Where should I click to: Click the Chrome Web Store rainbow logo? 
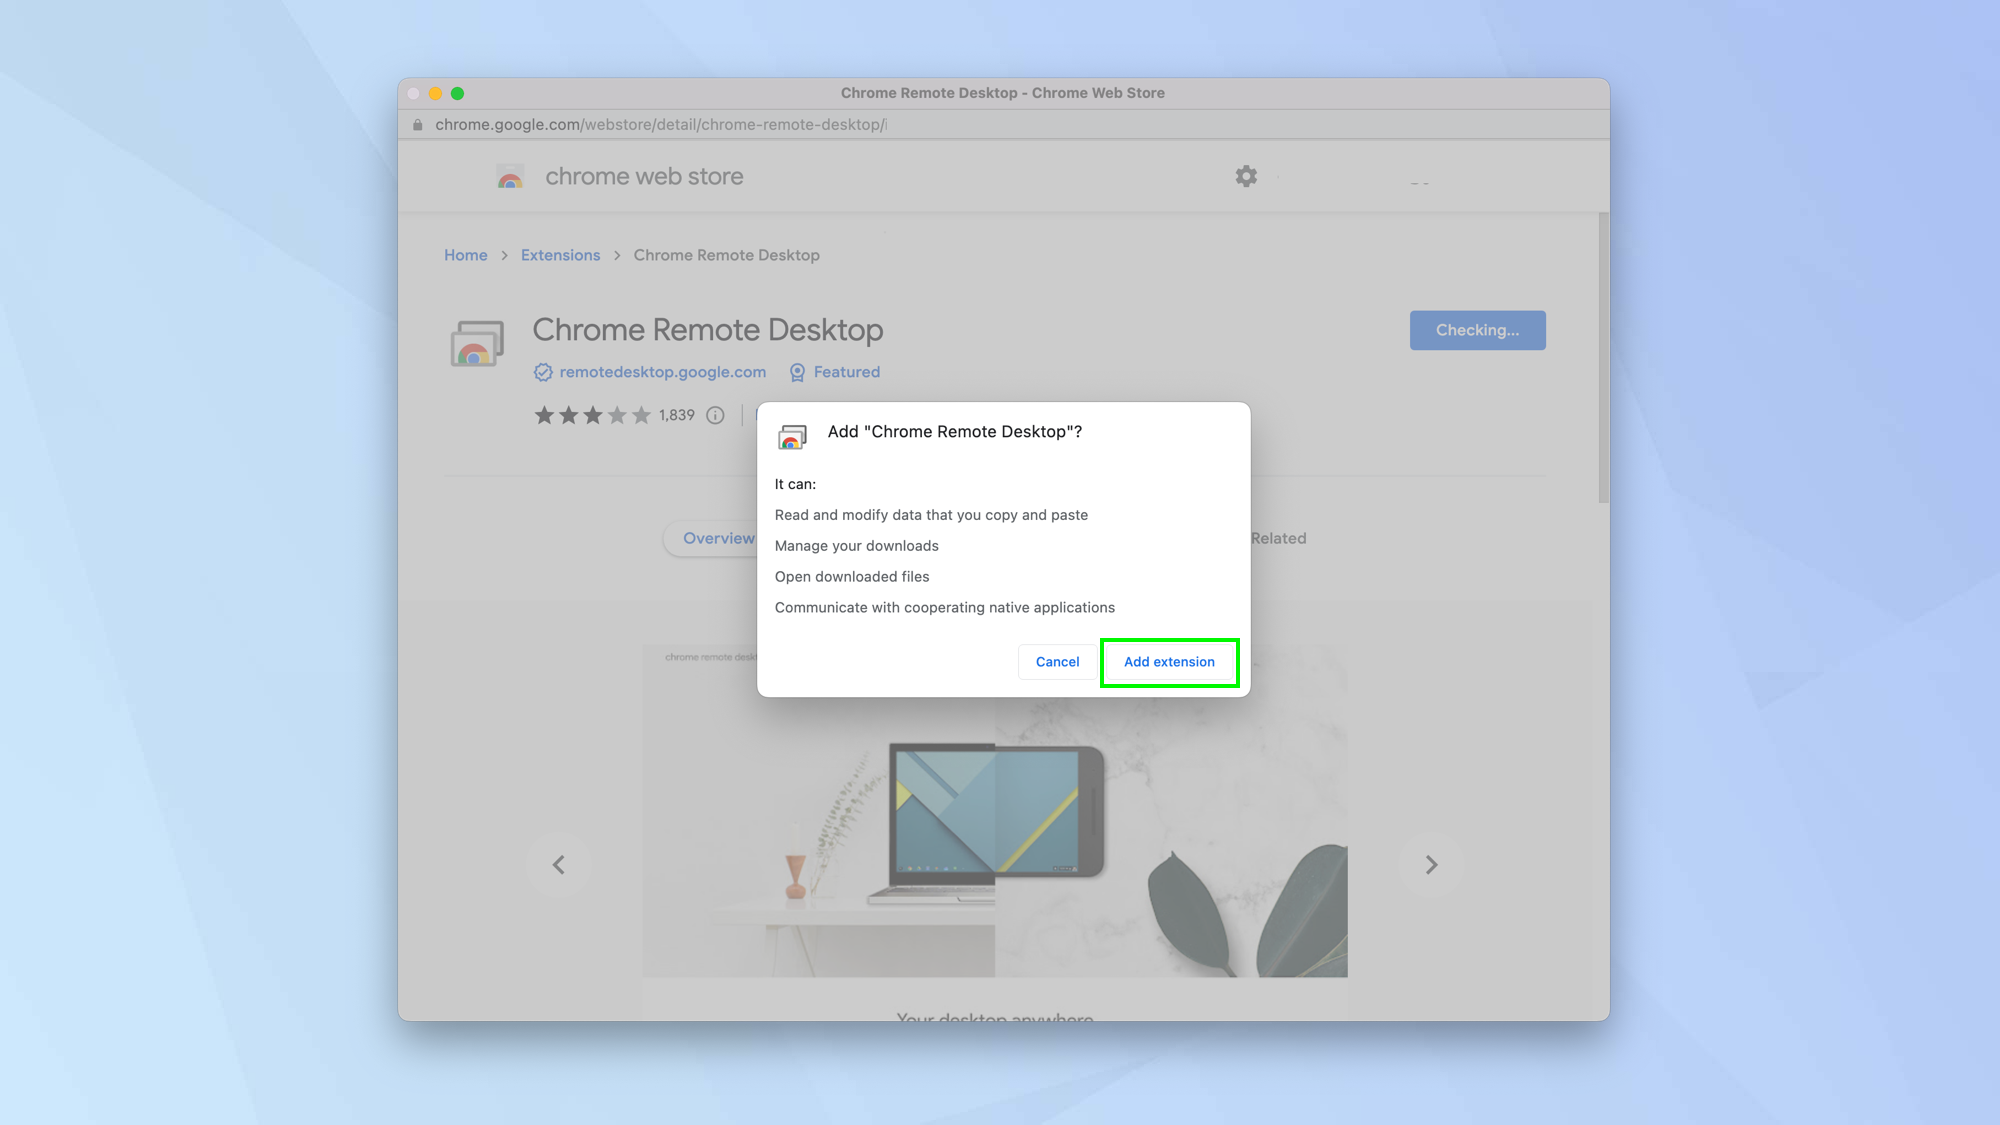tap(510, 176)
